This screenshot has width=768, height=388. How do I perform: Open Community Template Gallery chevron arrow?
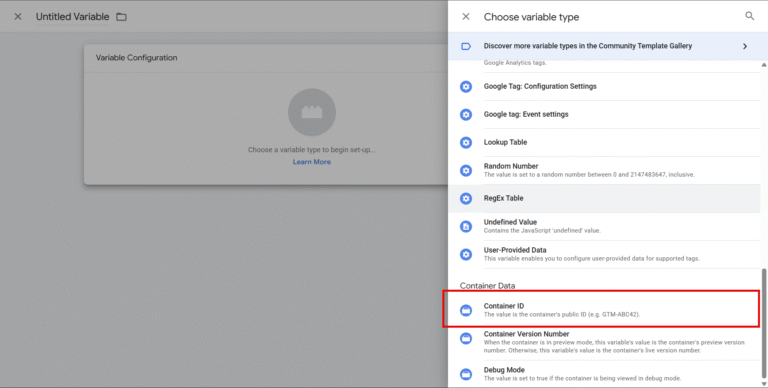coord(745,46)
